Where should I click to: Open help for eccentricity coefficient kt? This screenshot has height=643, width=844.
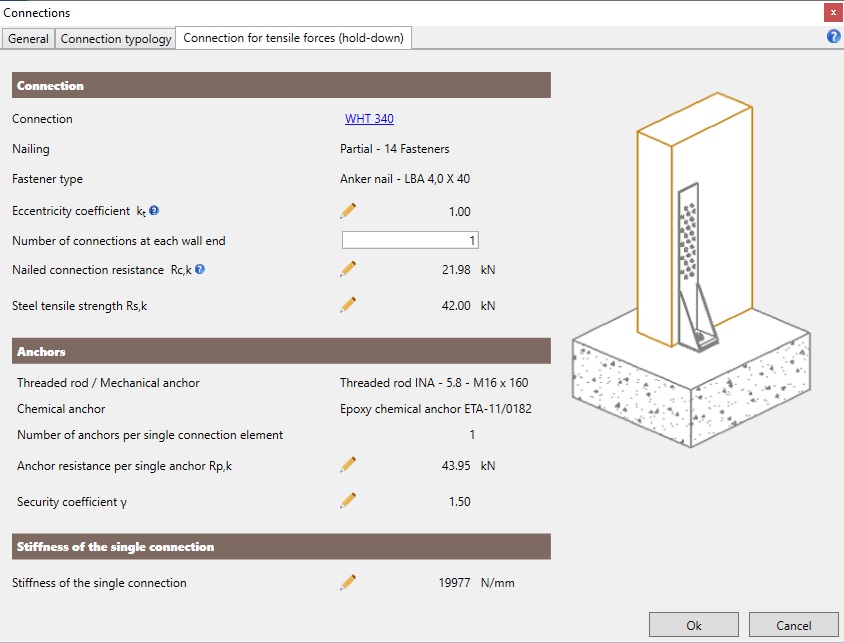click(154, 210)
